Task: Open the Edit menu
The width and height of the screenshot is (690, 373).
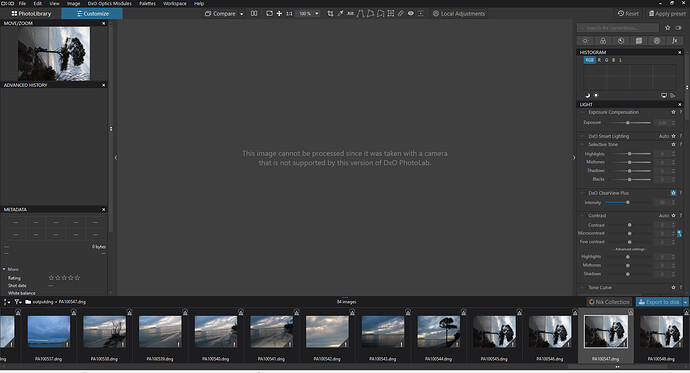Action: point(38,4)
